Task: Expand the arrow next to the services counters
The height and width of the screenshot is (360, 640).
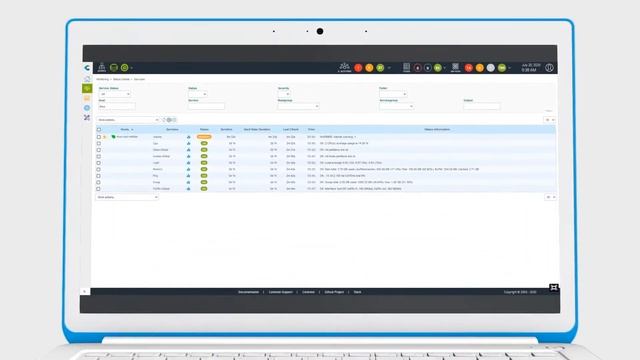Action: [510, 68]
